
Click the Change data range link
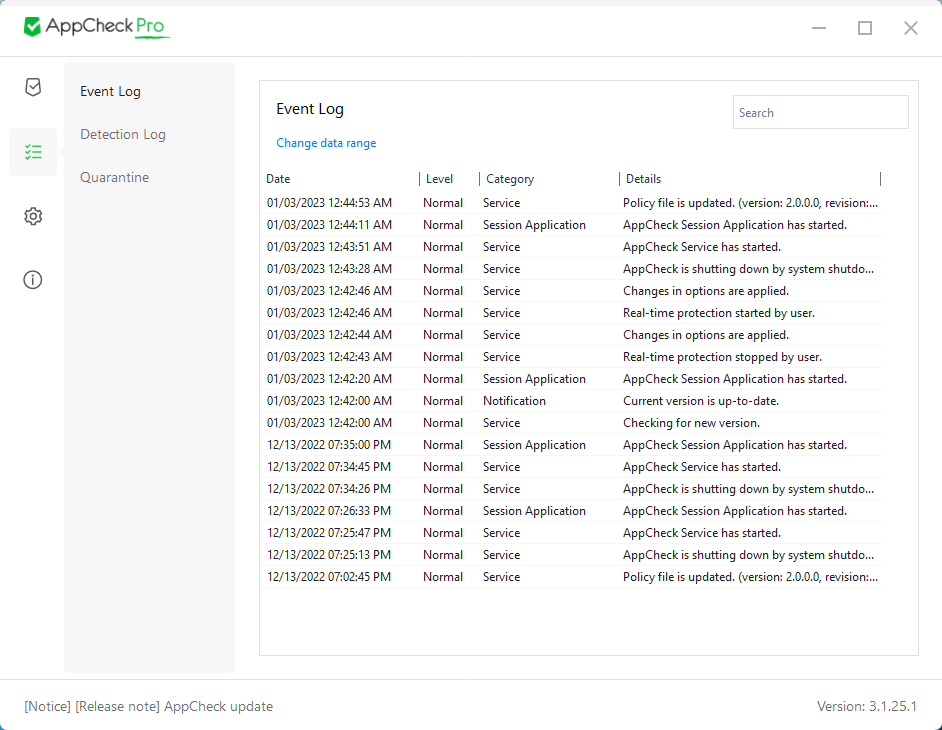tap(326, 143)
